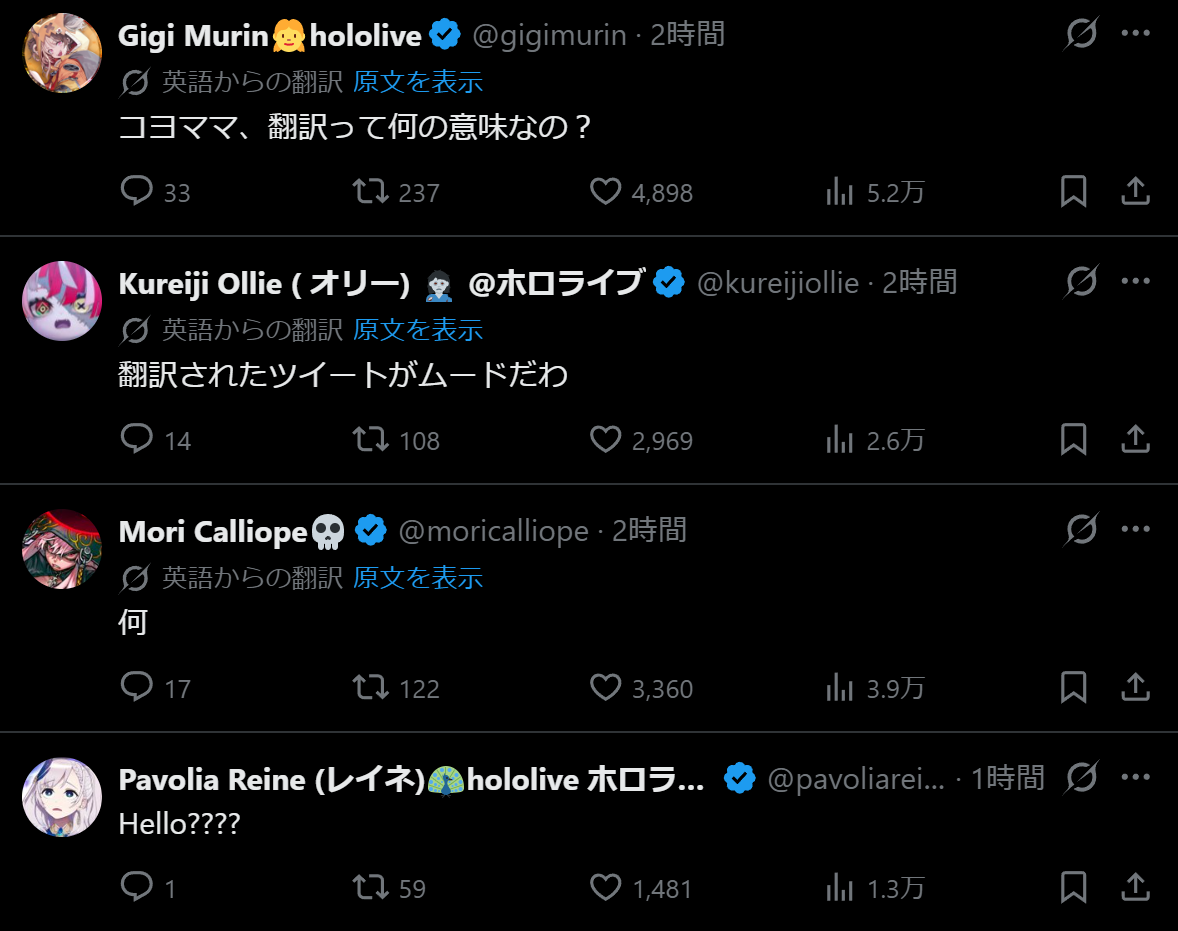Like Mori Calliope's tweet
This screenshot has height=931, width=1178.
click(x=606, y=687)
